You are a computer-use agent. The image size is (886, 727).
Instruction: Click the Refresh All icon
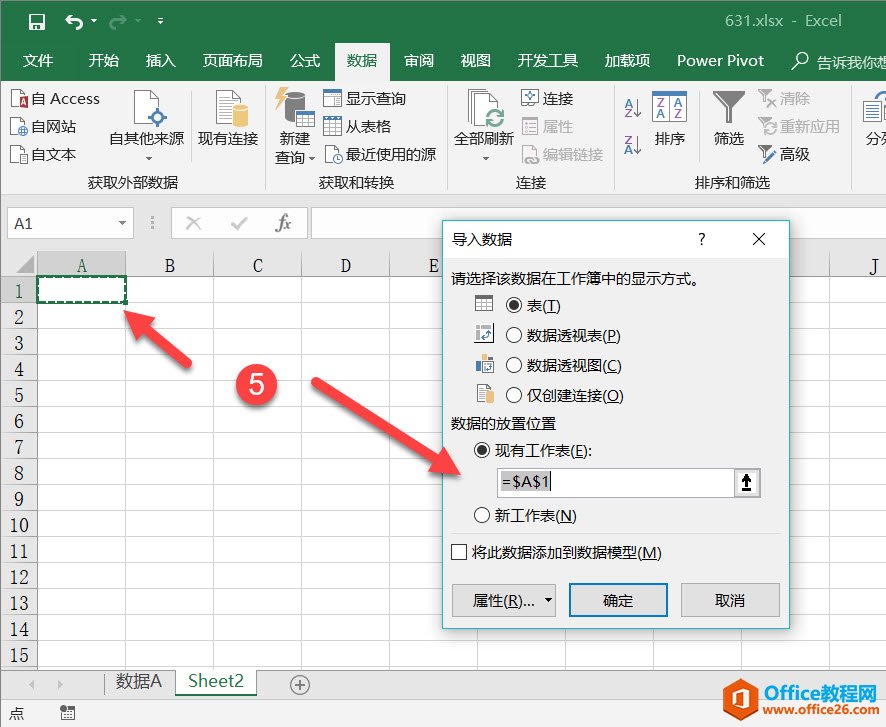point(484,120)
